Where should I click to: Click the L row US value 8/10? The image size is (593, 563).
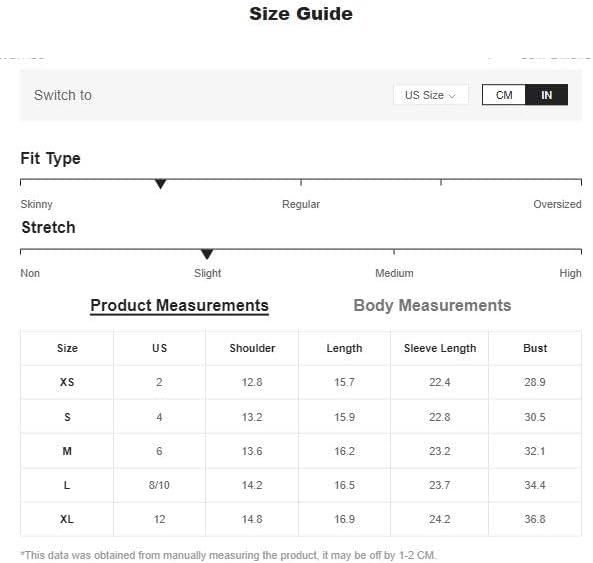(159, 485)
